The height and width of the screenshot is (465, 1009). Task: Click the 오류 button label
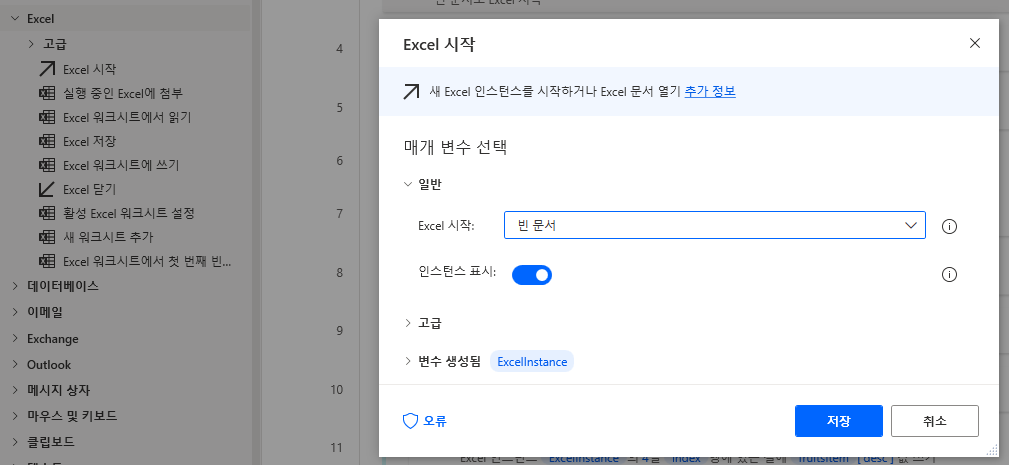(435, 421)
